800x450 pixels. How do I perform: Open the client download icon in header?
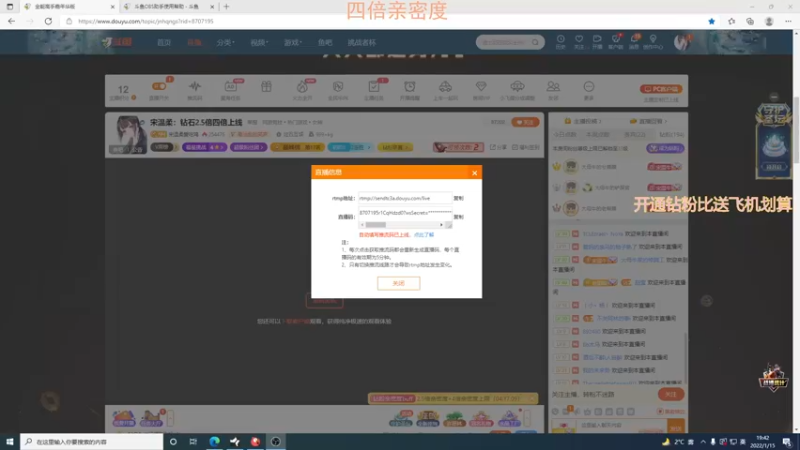tap(616, 41)
